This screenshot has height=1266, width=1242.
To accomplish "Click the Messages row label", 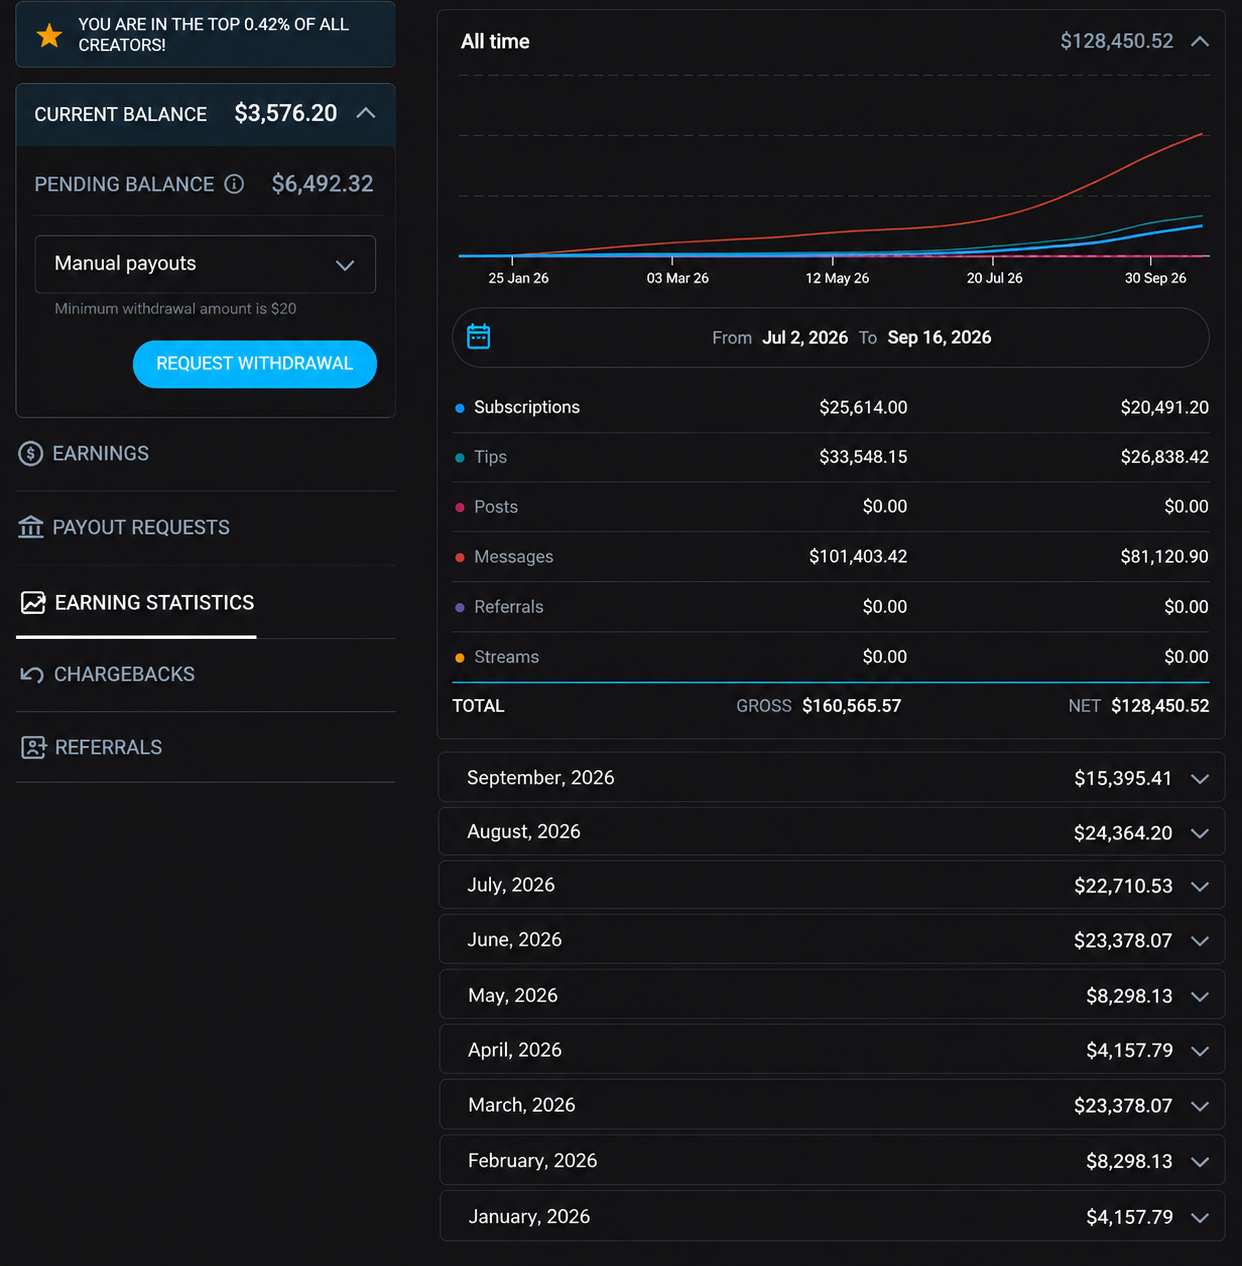I will click(x=513, y=557).
